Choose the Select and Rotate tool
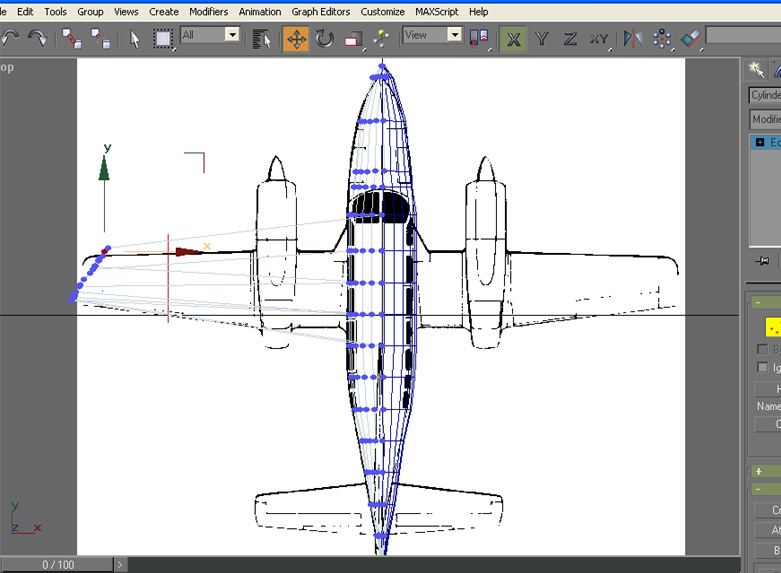This screenshot has width=781, height=573. pyautogui.click(x=325, y=39)
